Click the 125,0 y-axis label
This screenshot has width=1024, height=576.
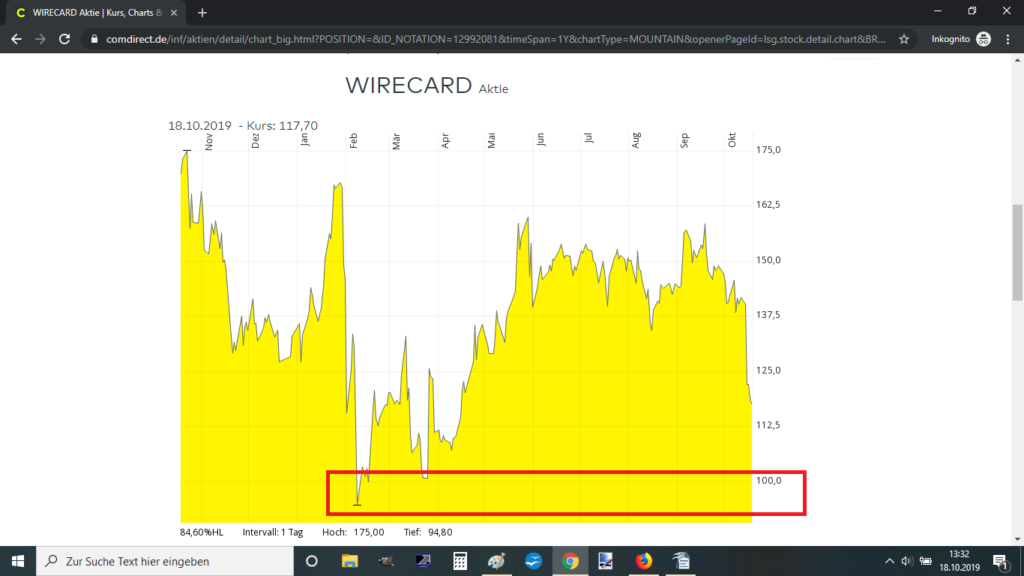(x=768, y=370)
